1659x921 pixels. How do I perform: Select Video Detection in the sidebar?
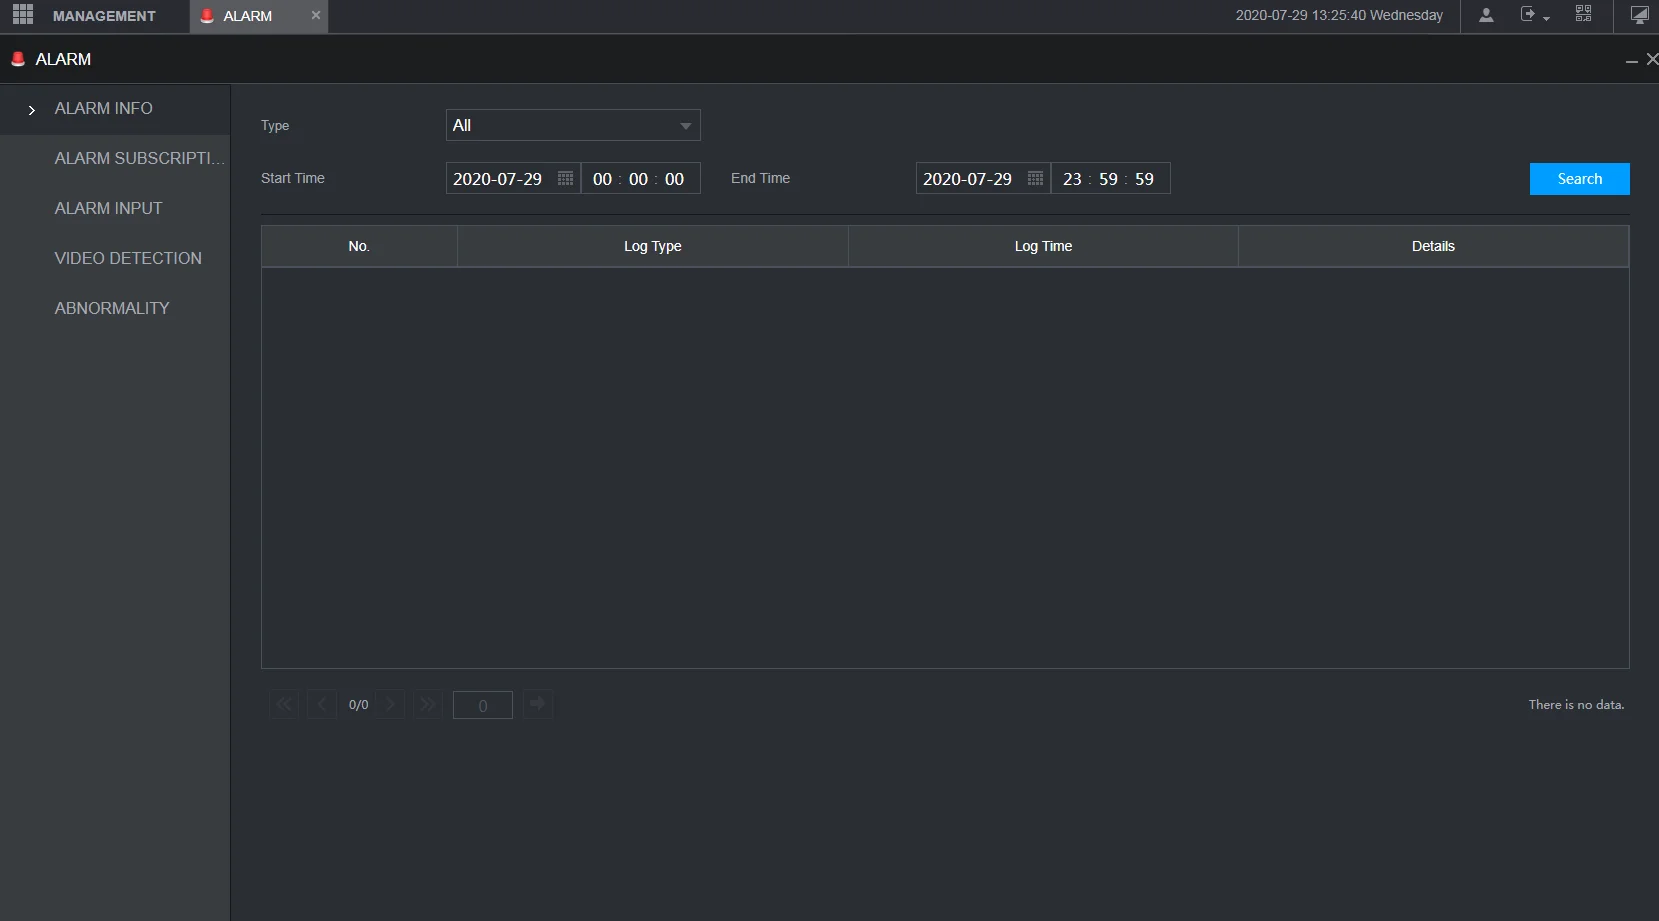coord(128,258)
